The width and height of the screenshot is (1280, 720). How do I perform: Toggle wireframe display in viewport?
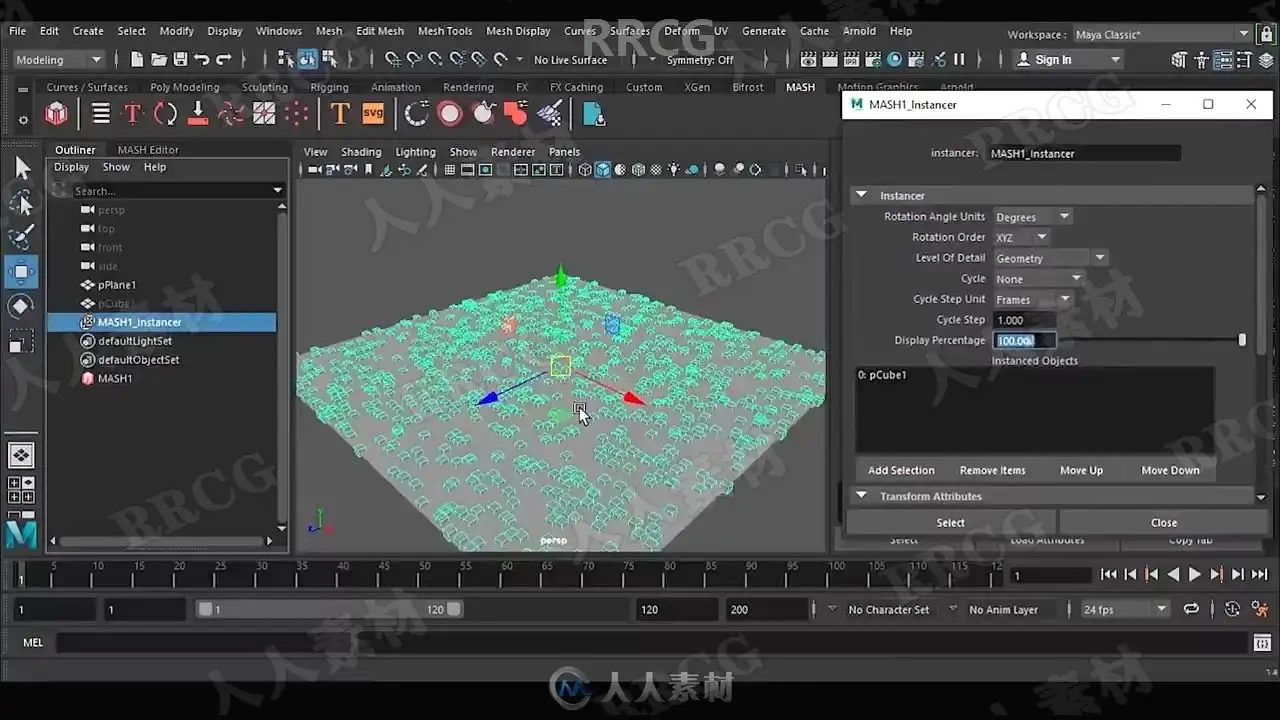(585, 169)
